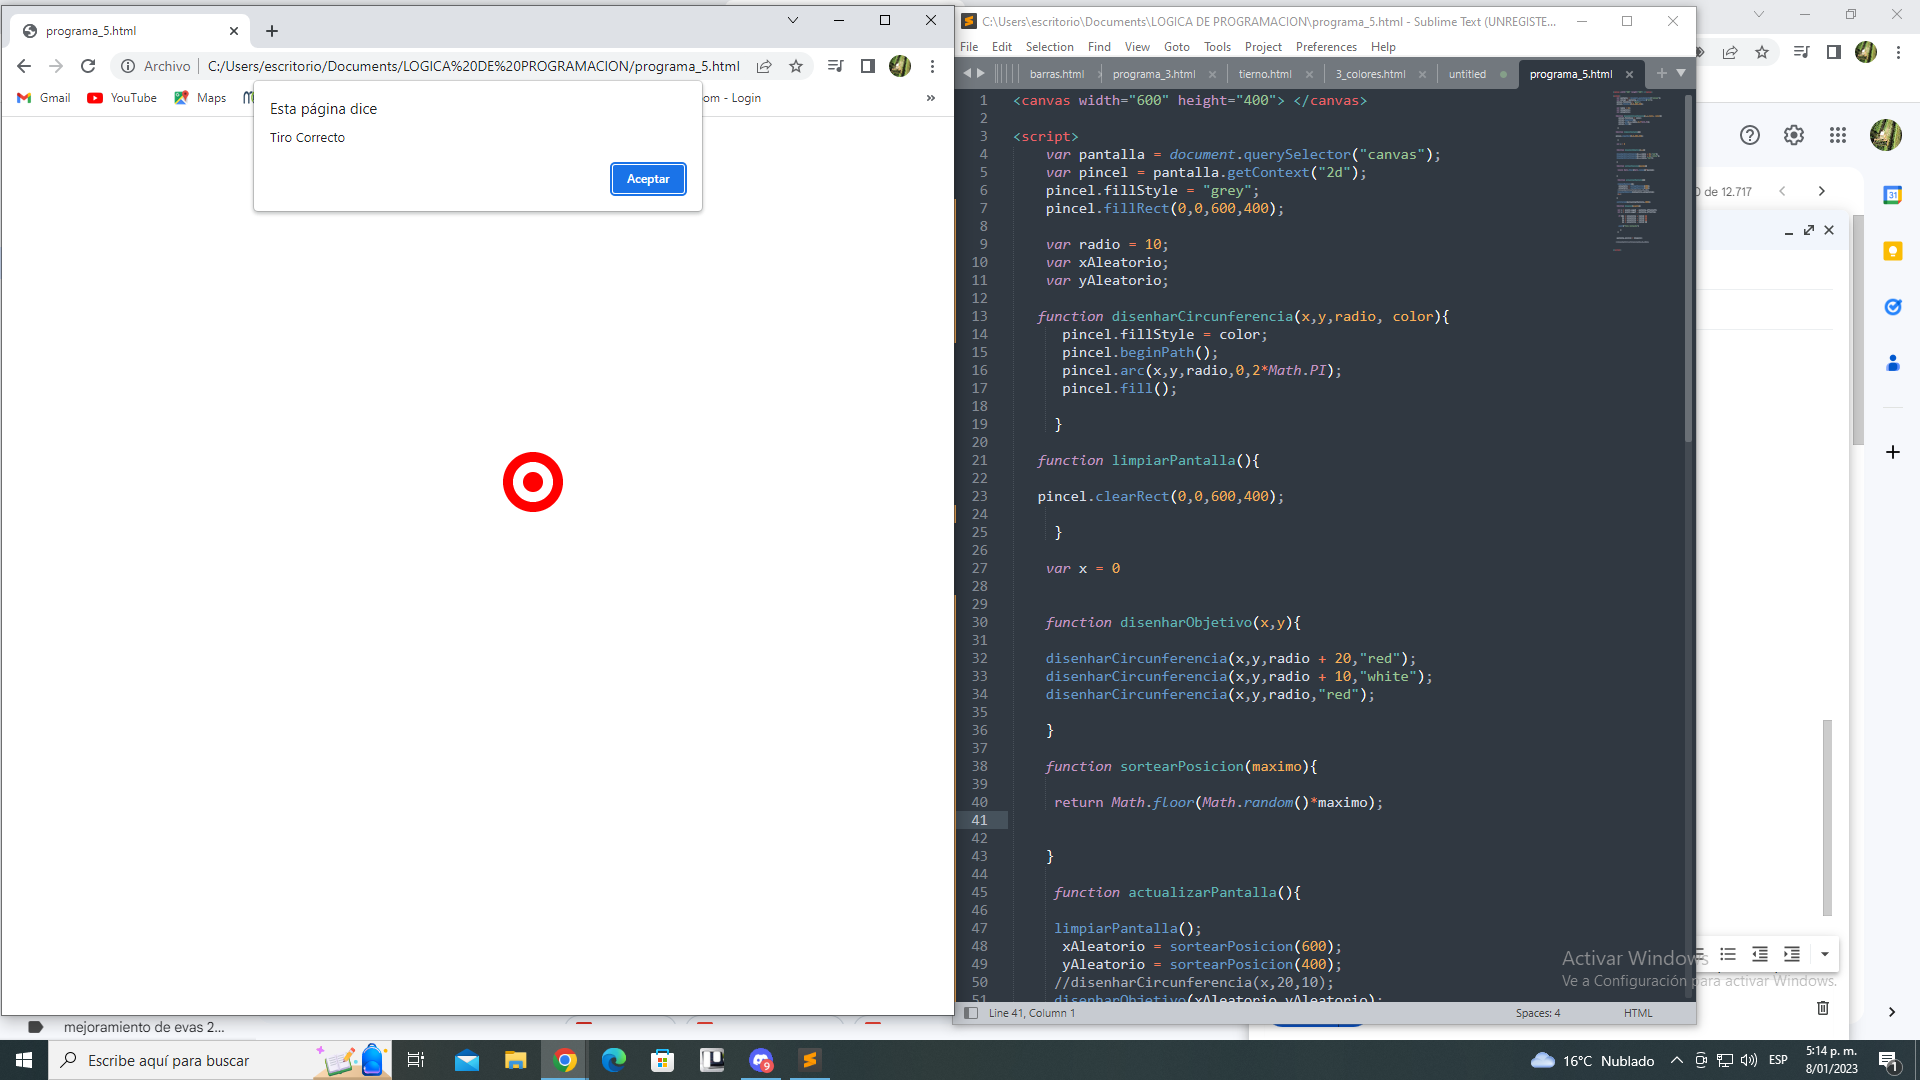
Task: Open the Google apps grid
Action: pos(1838,135)
